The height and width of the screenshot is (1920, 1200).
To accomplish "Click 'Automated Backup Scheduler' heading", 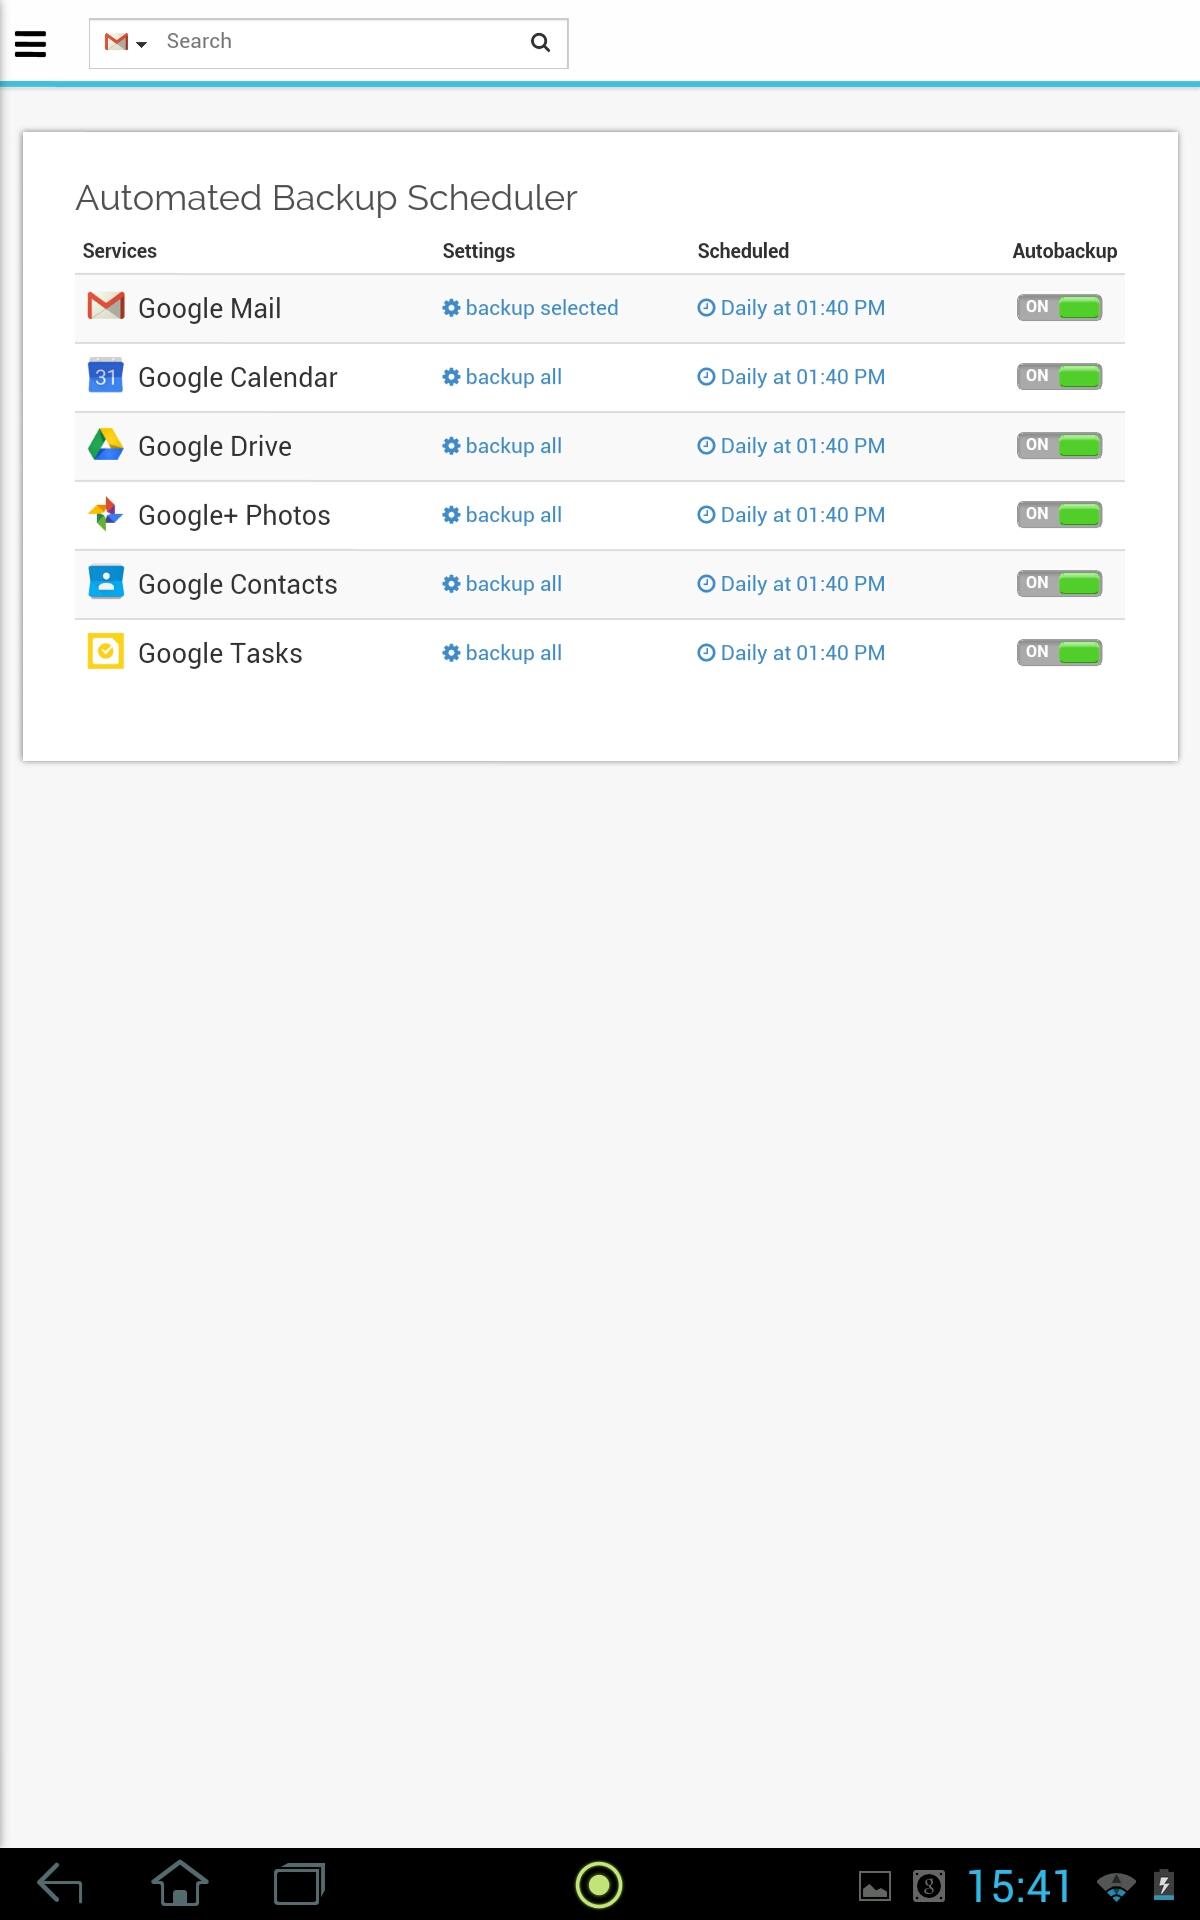I will tap(327, 198).
